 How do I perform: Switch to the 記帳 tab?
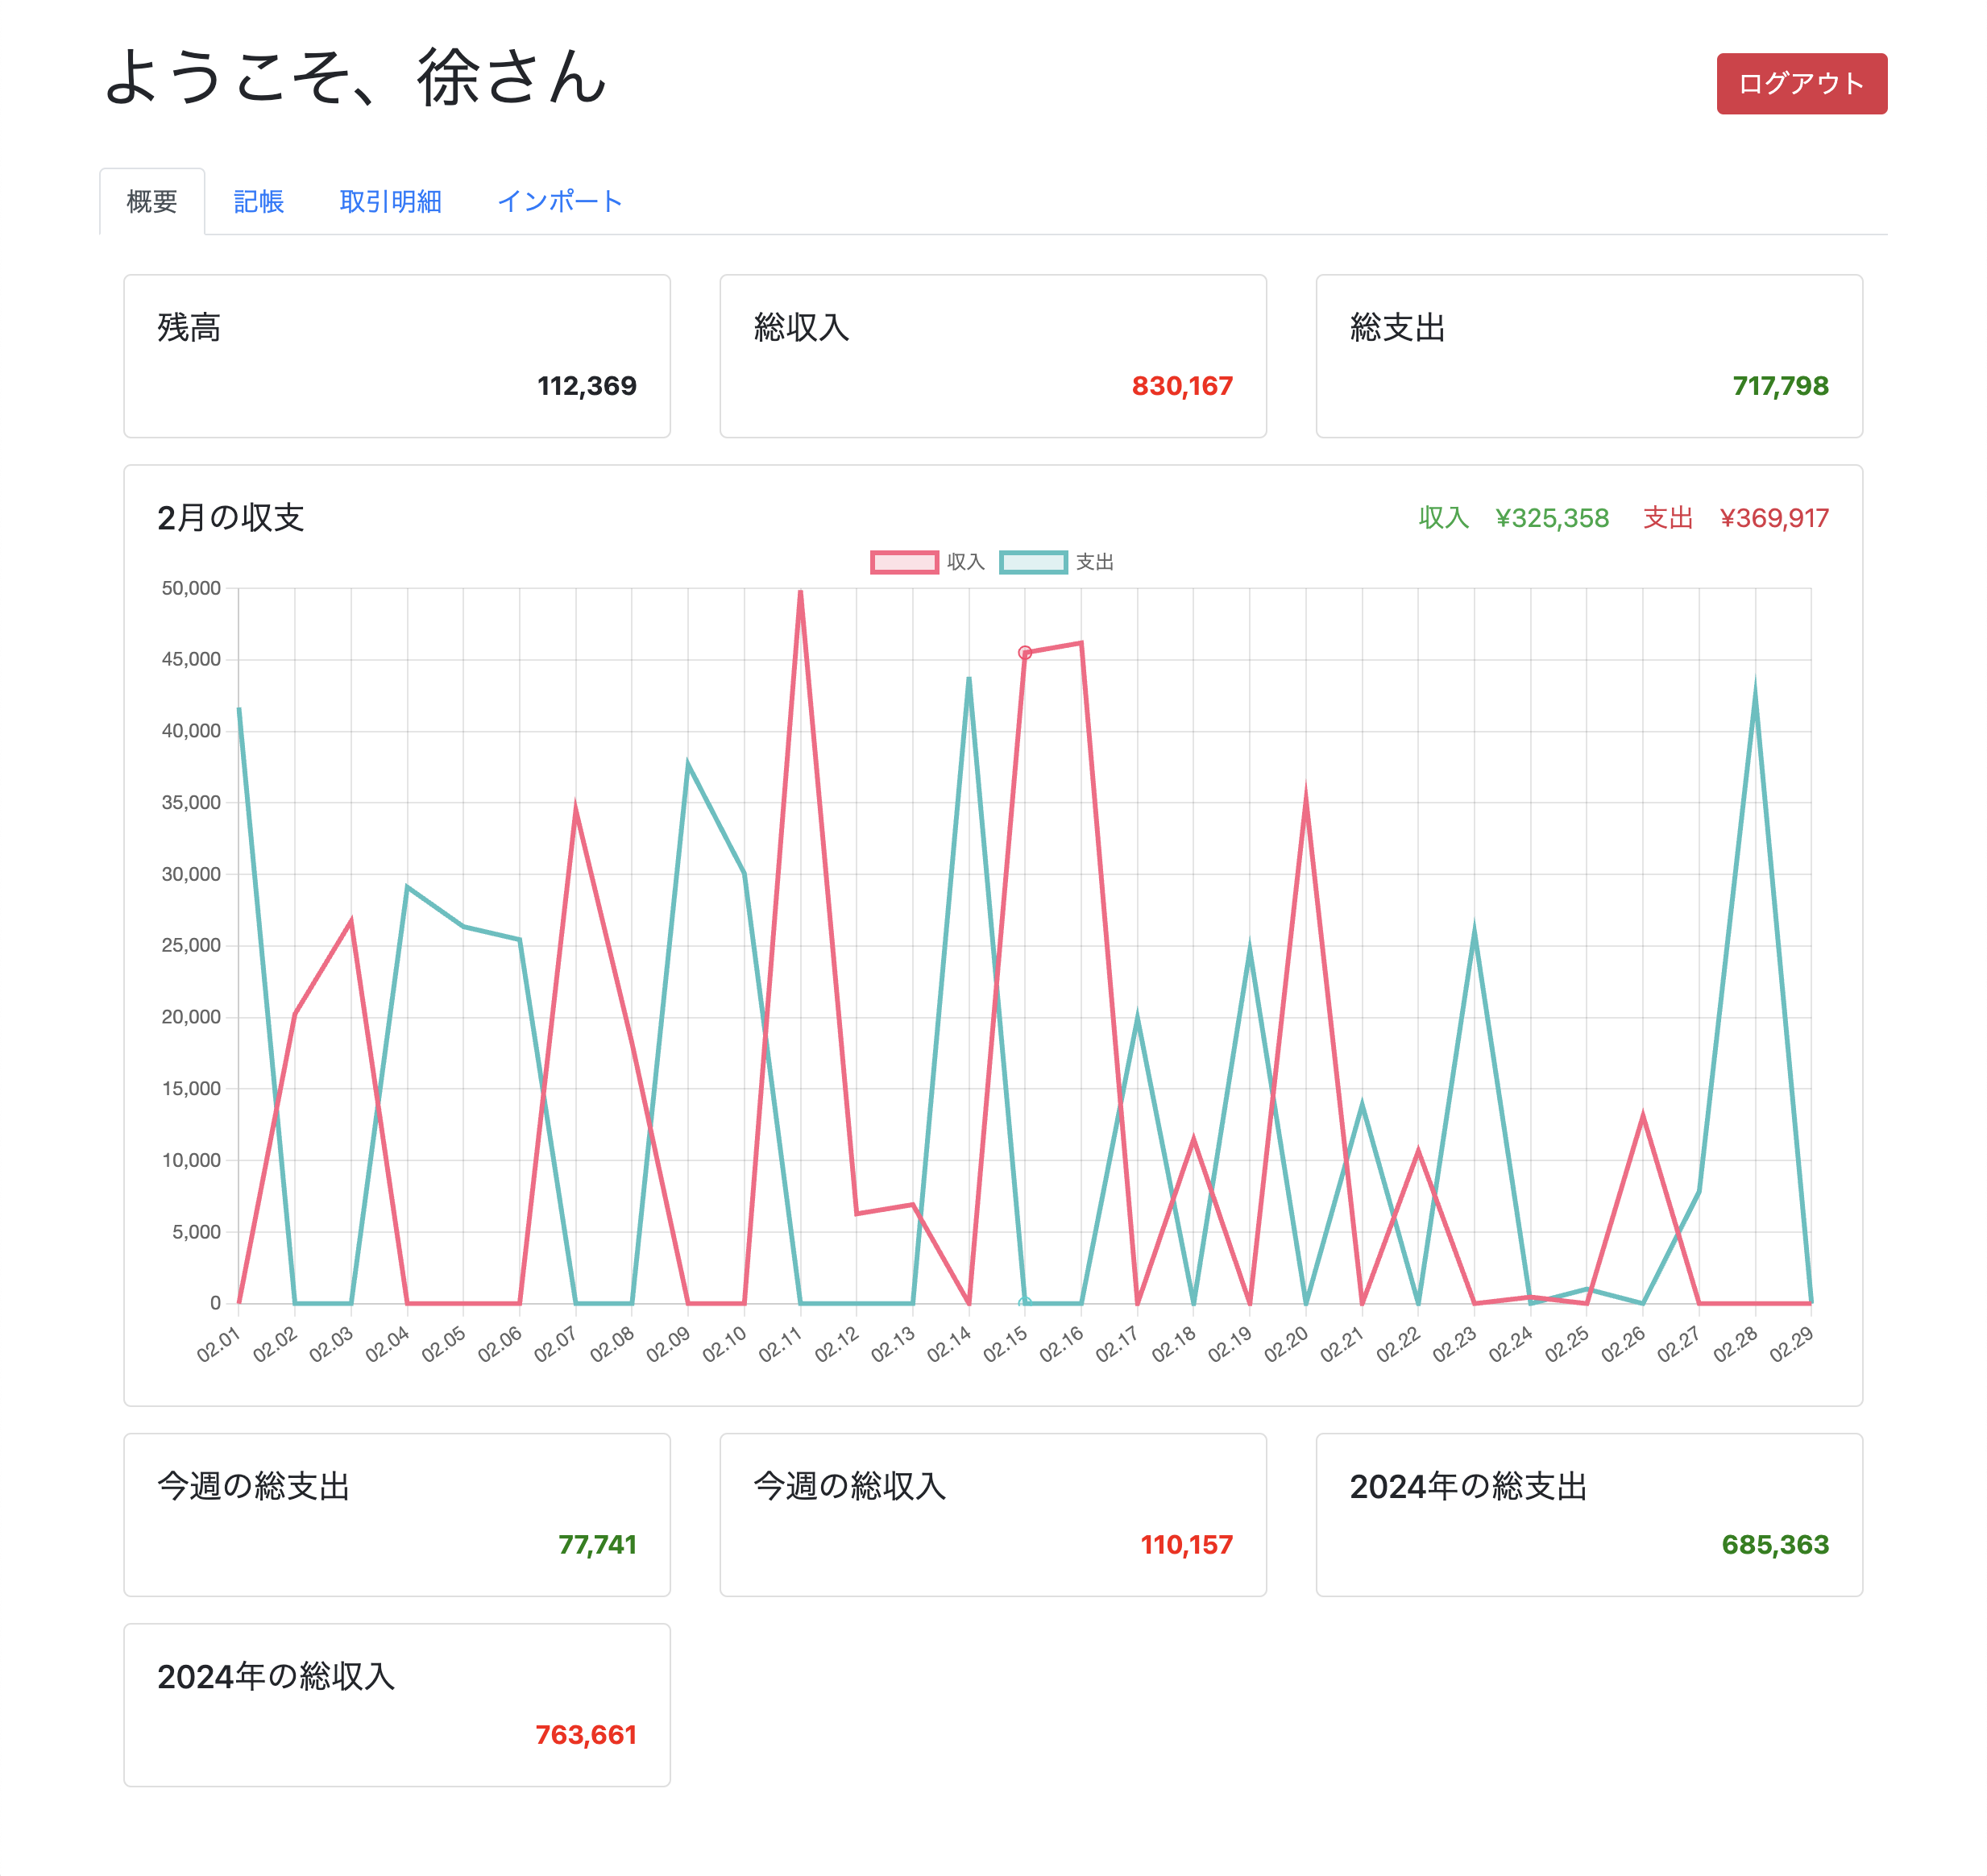coord(258,202)
